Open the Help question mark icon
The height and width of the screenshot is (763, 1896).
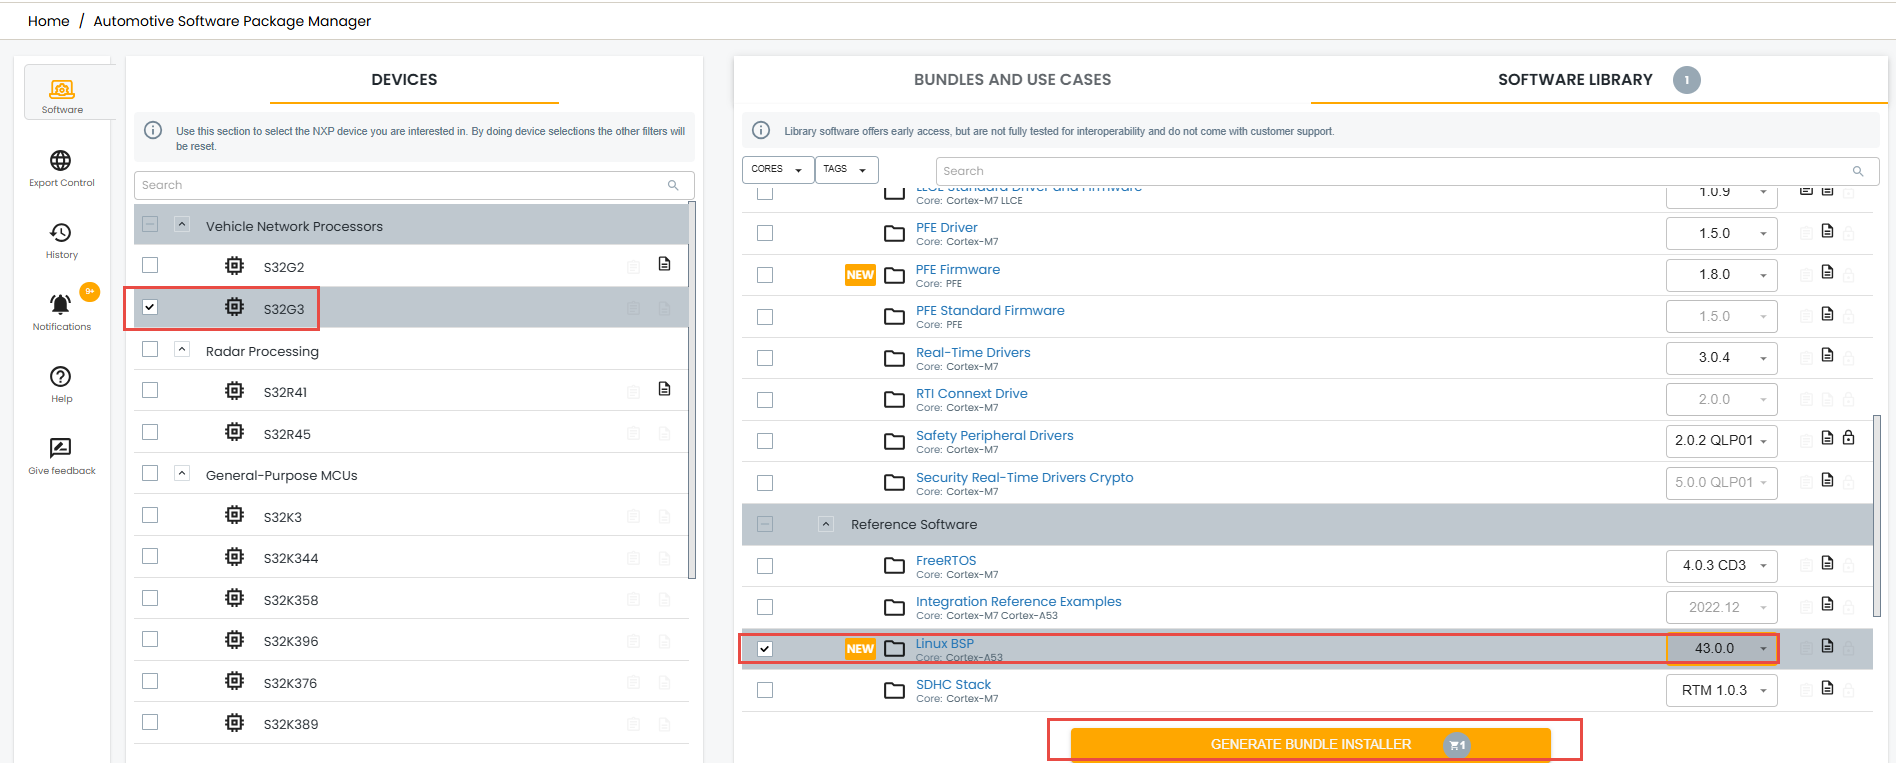pyautogui.click(x=61, y=377)
